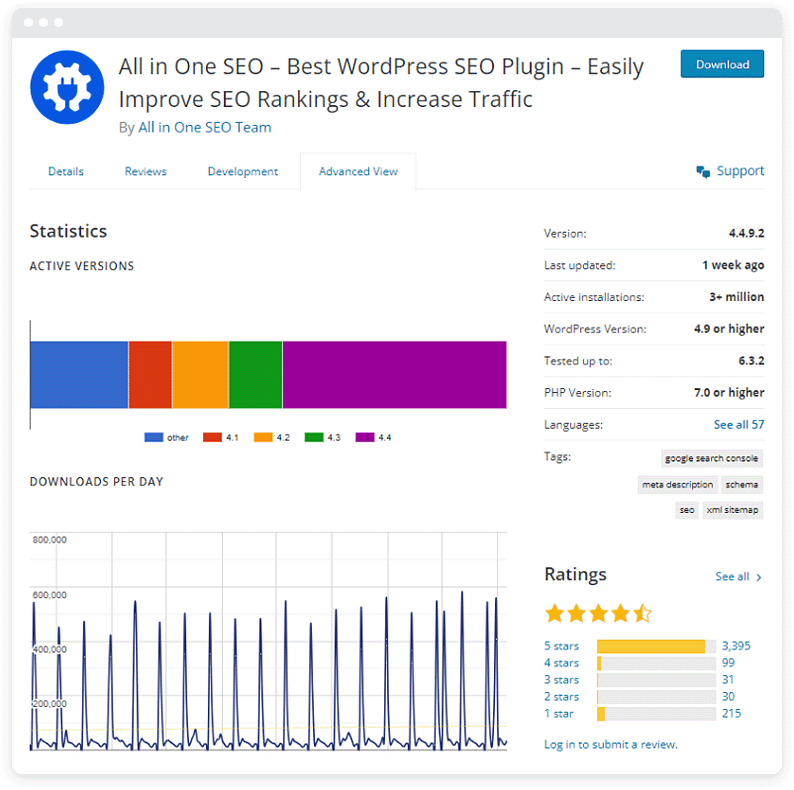Image resolution: width=794 pixels, height=790 pixels.
Task: Open the Development tab
Action: pyautogui.click(x=243, y=172)
